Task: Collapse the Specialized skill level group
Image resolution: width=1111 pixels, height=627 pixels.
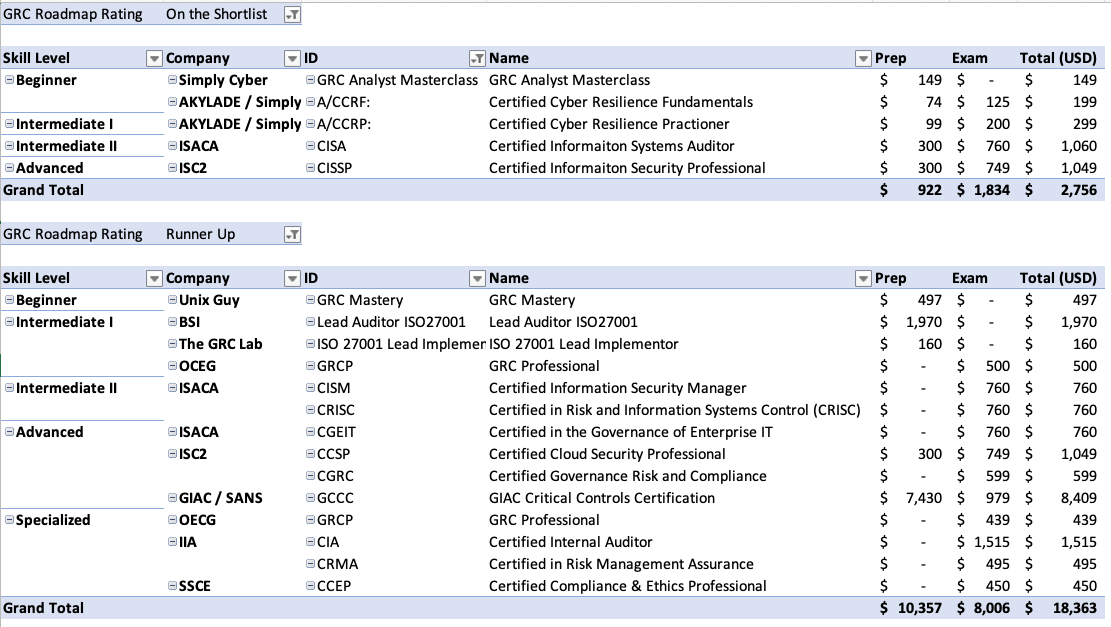Action: (x=9, y=520)
